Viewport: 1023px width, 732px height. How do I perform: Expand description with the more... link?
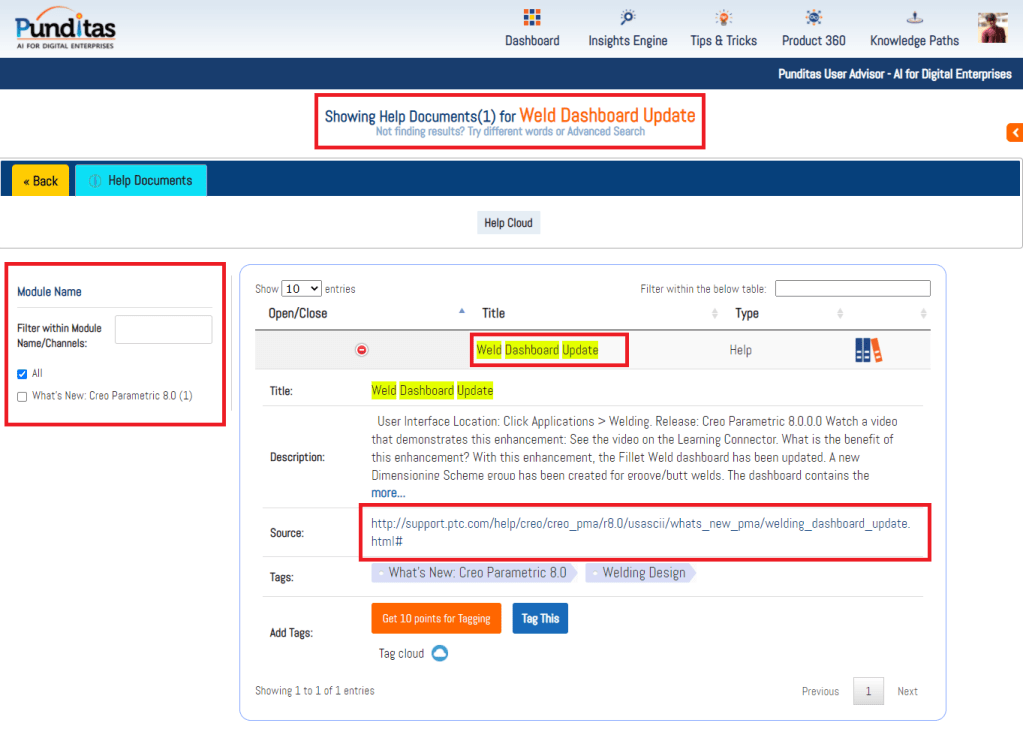click(x=388, y=493)
